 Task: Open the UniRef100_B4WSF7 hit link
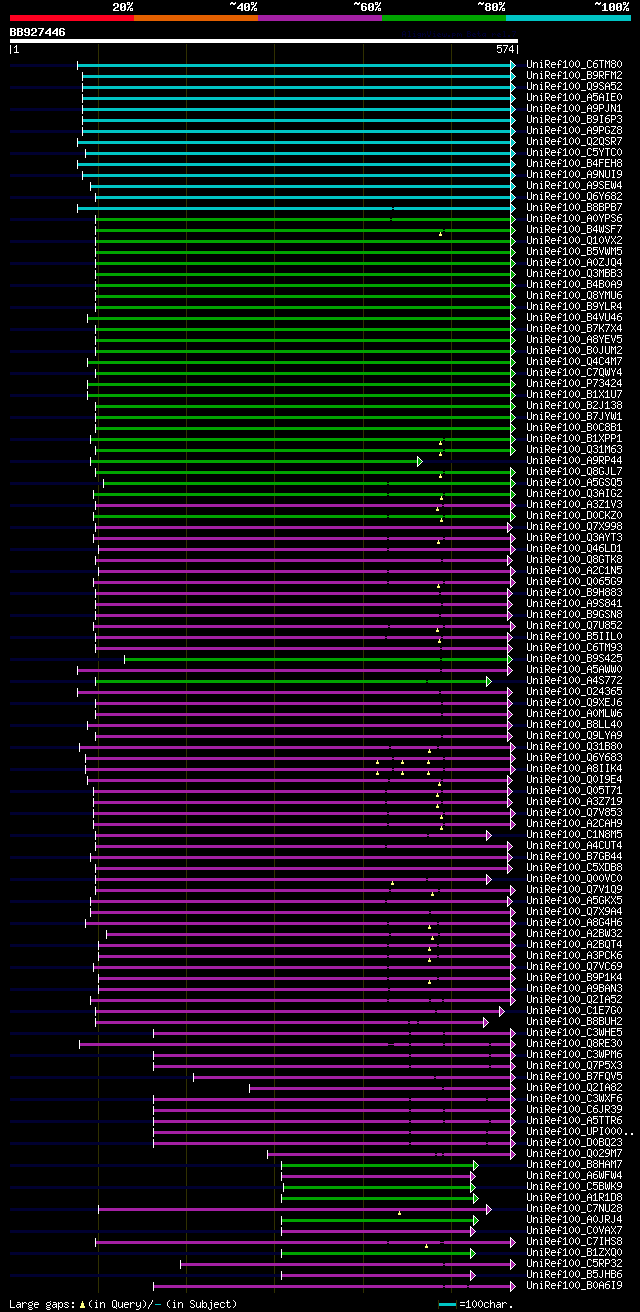tap(574, 230)
